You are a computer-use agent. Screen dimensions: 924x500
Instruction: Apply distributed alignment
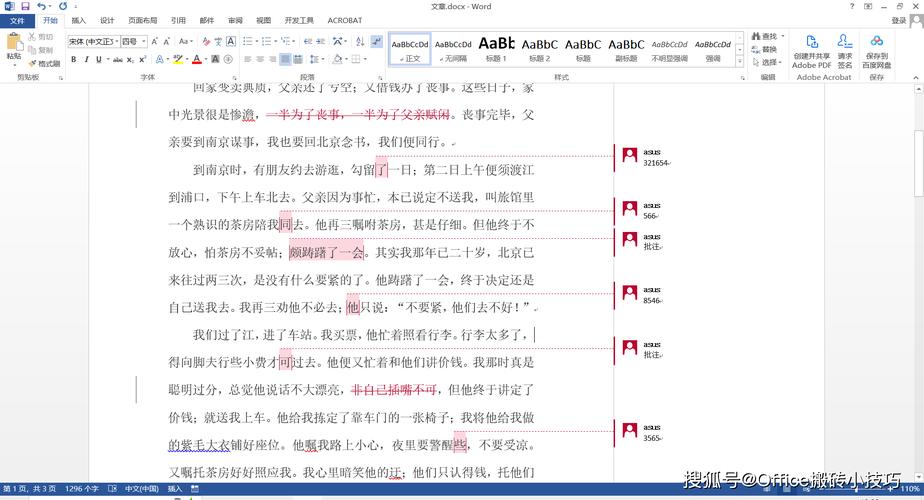click(298, 60)
